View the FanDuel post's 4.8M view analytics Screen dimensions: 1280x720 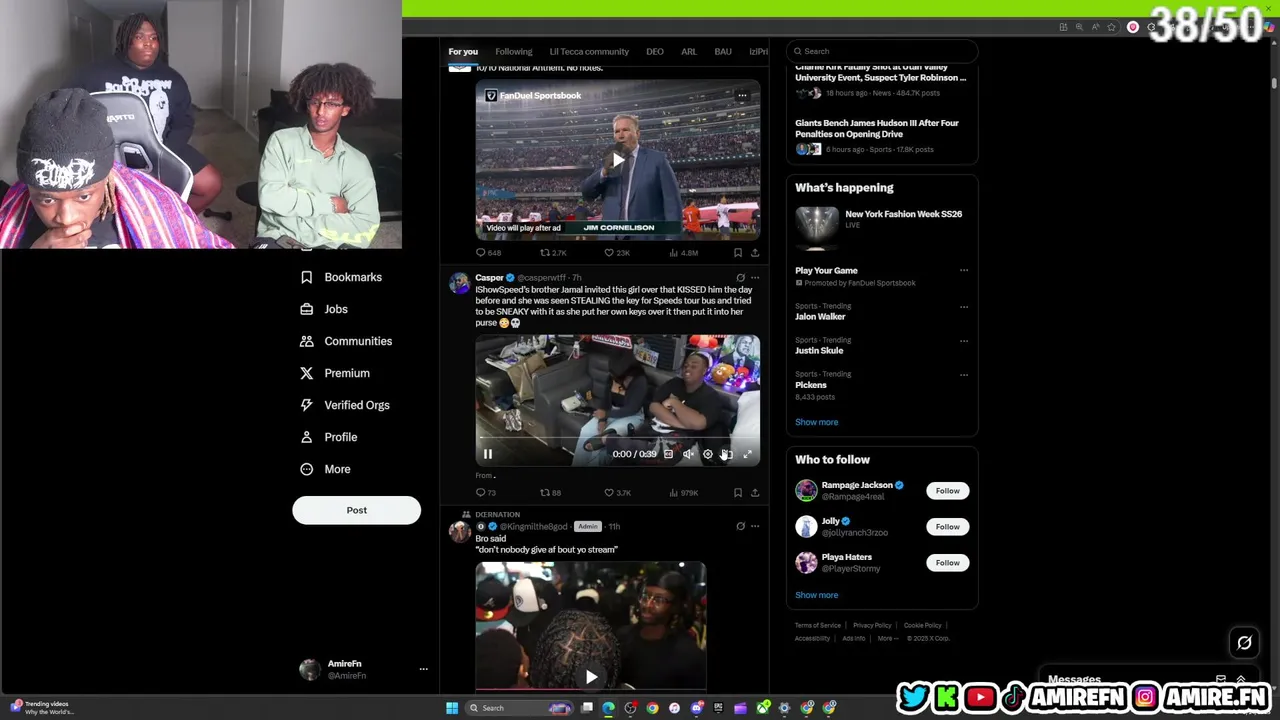pyautogui.click(x=684, y=253)
